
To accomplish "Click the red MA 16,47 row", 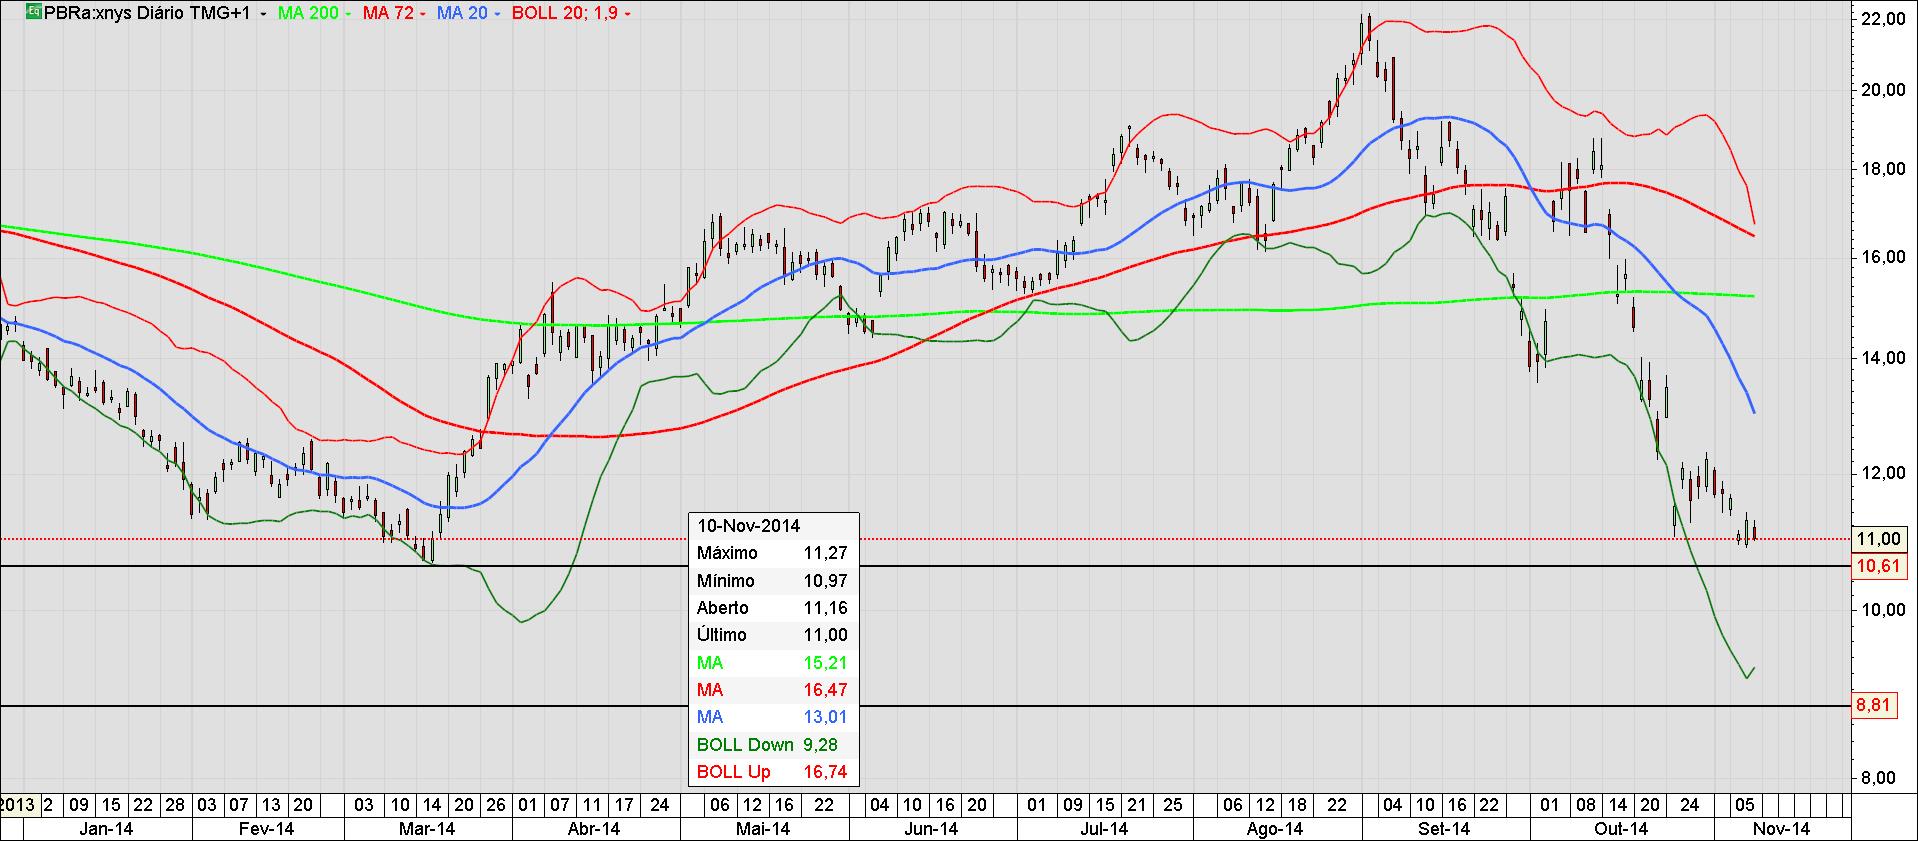I will coord(773,690).
